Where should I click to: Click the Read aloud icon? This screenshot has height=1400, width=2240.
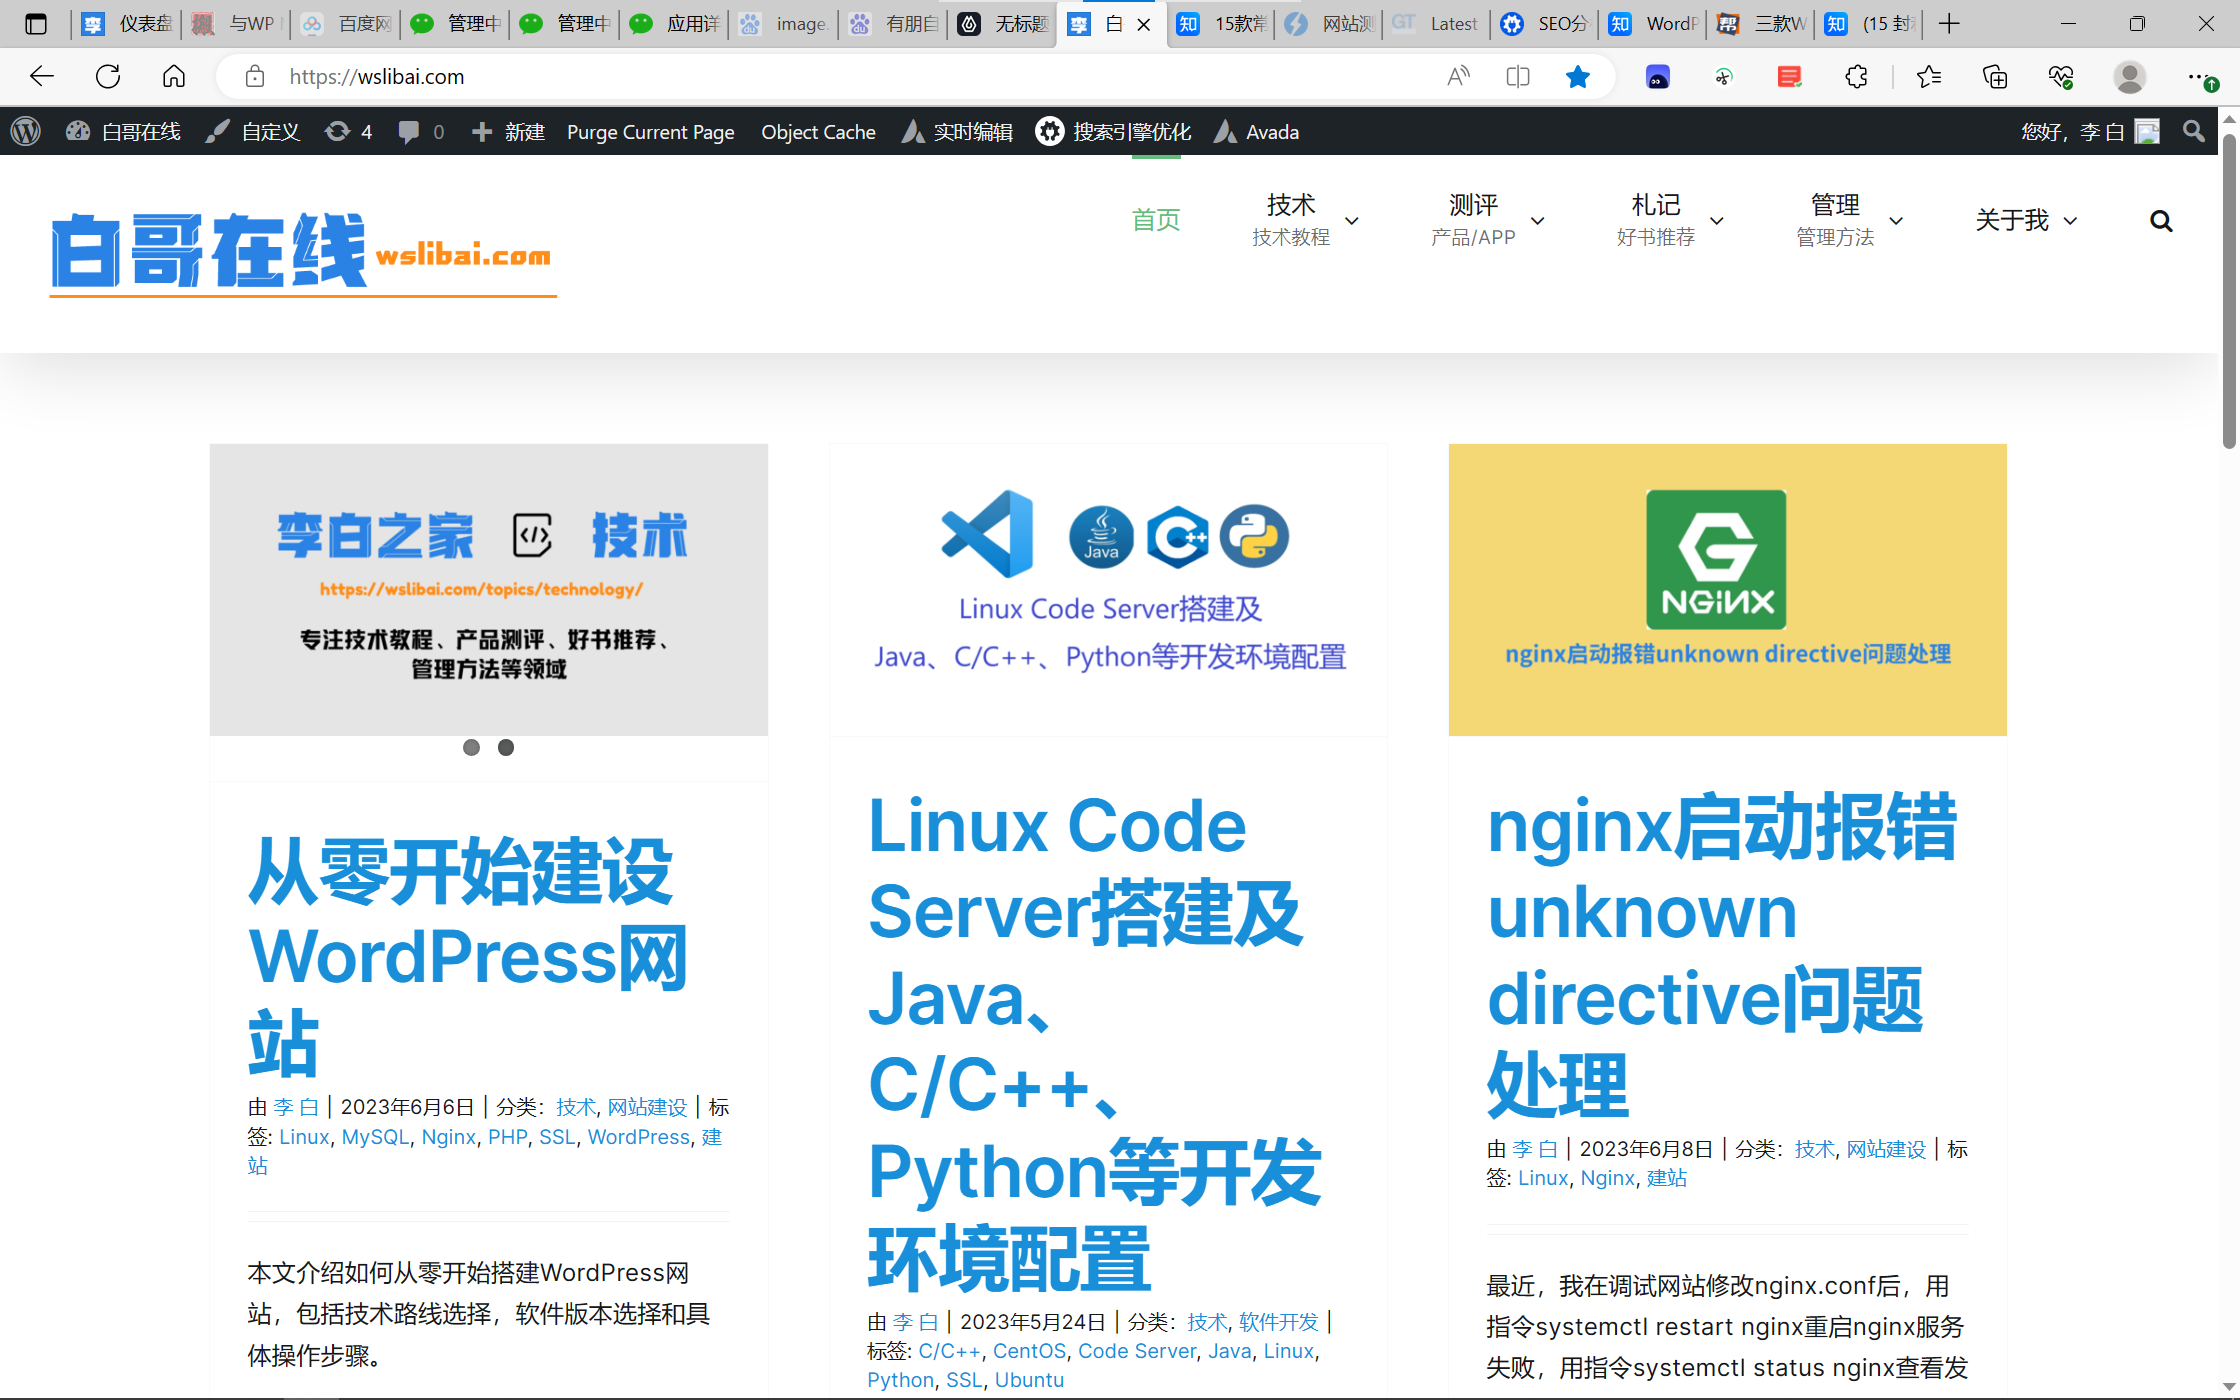click(x=1458, y=76)
